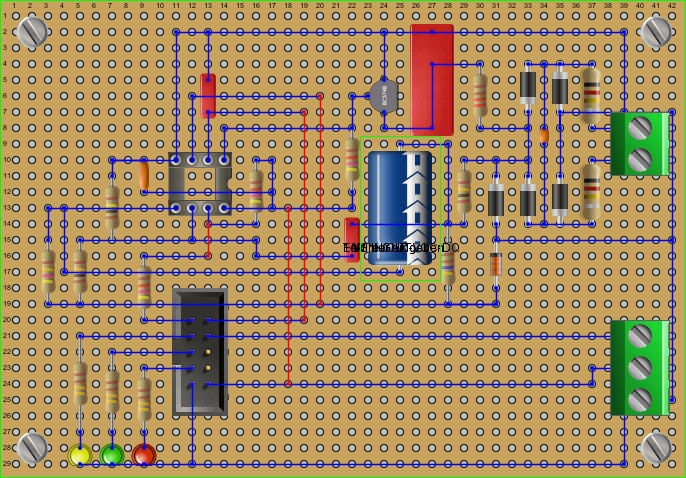Select the green LED
This screenshot has height=478, width=686.
coord(112,455)
